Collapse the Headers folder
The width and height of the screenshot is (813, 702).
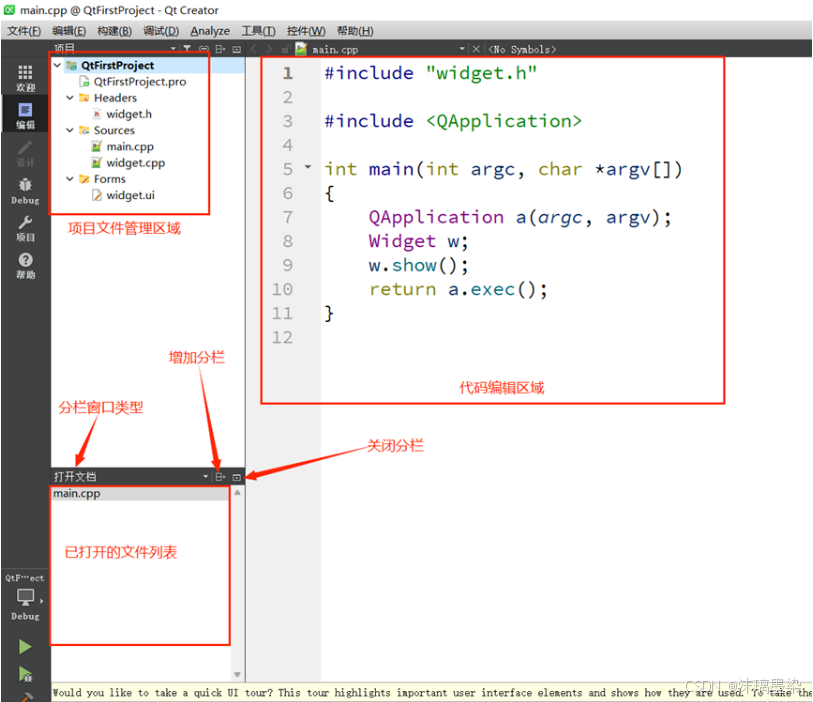69,97
